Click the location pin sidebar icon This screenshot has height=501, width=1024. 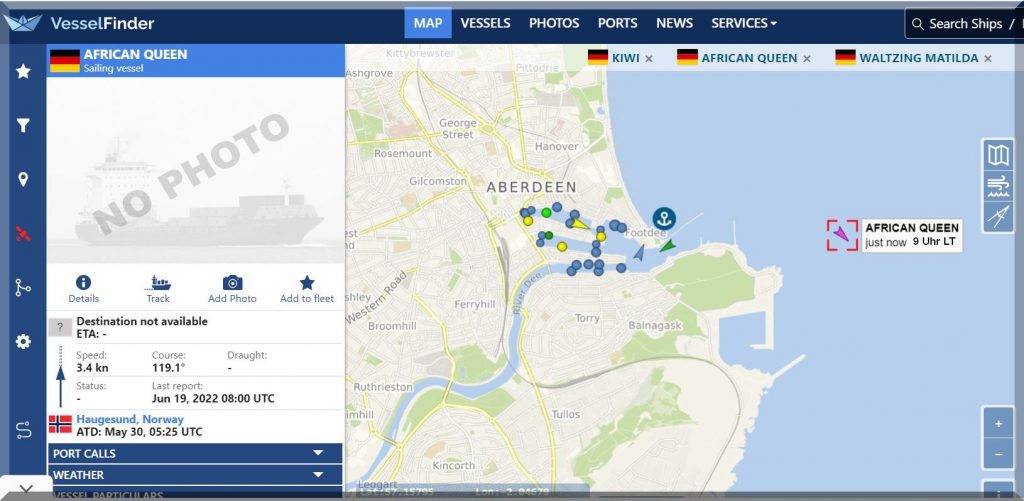(23, 180)
